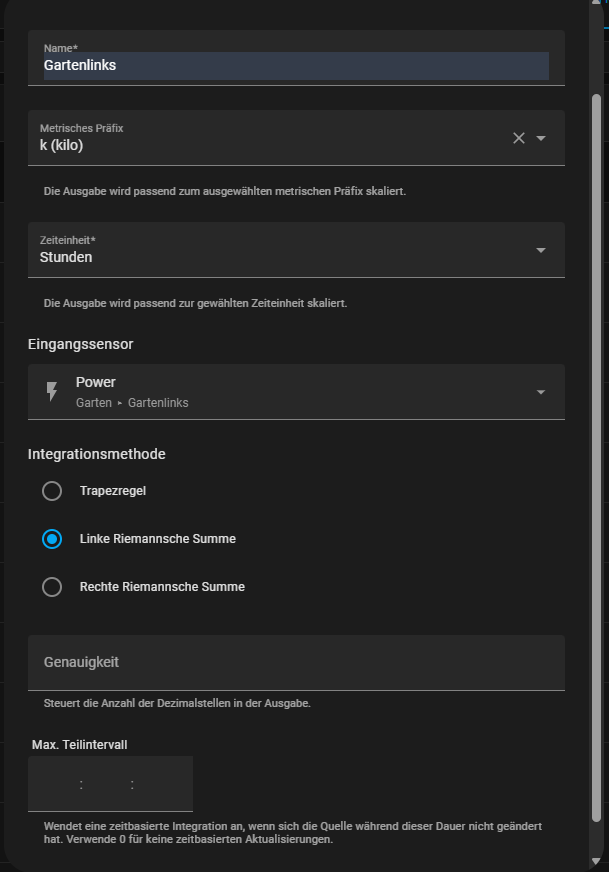
Task: Open the Metrisches Präfix dropdown arrow
Action: (541, 138)
